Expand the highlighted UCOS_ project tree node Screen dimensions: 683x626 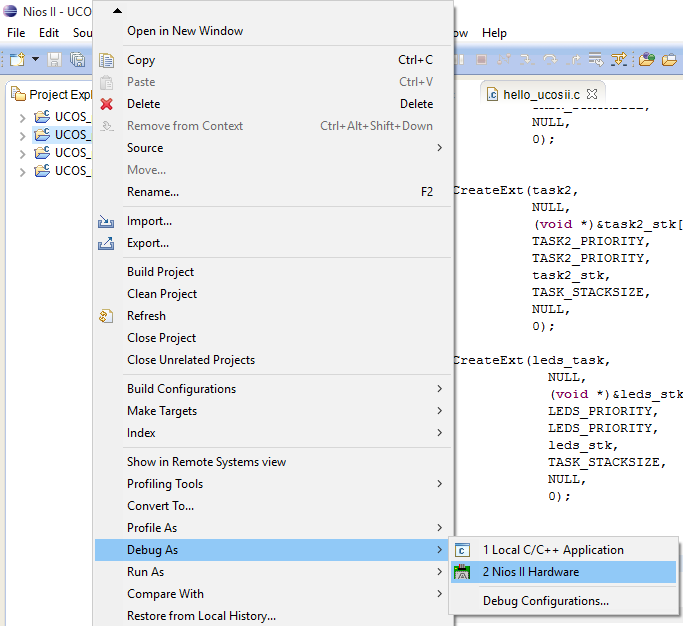tap(23, 136)
